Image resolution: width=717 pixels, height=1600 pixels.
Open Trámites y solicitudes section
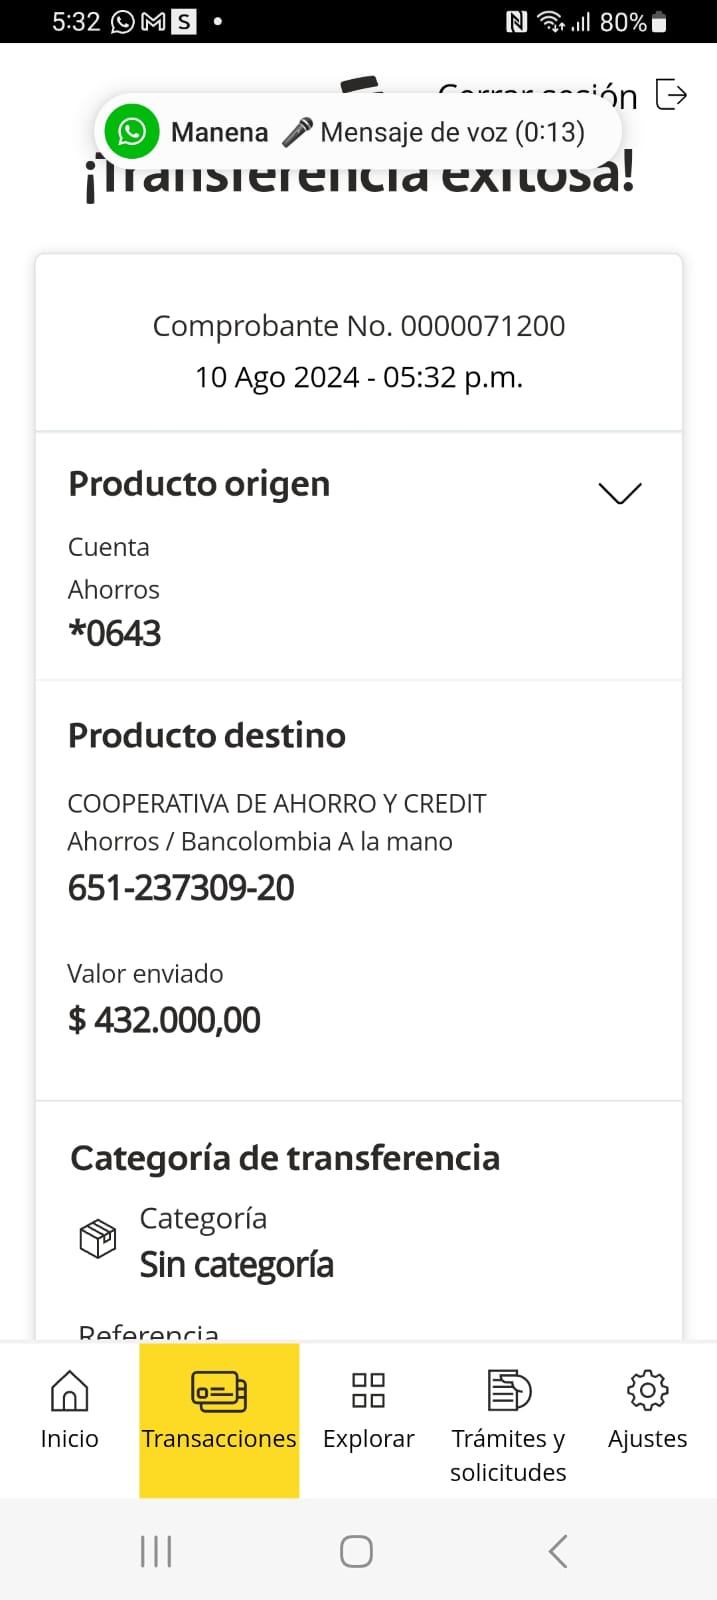(x=508, y=1390)
